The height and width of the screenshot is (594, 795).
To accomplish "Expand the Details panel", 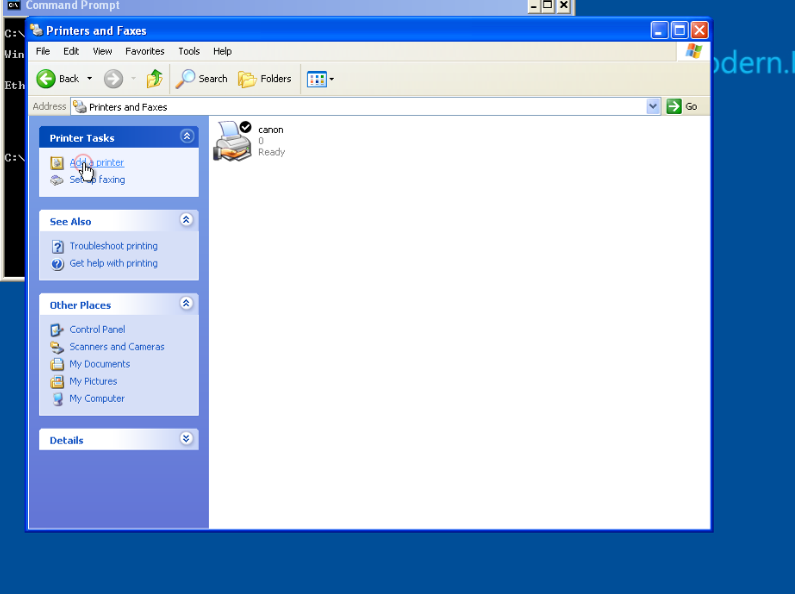I will click(186, 439).
